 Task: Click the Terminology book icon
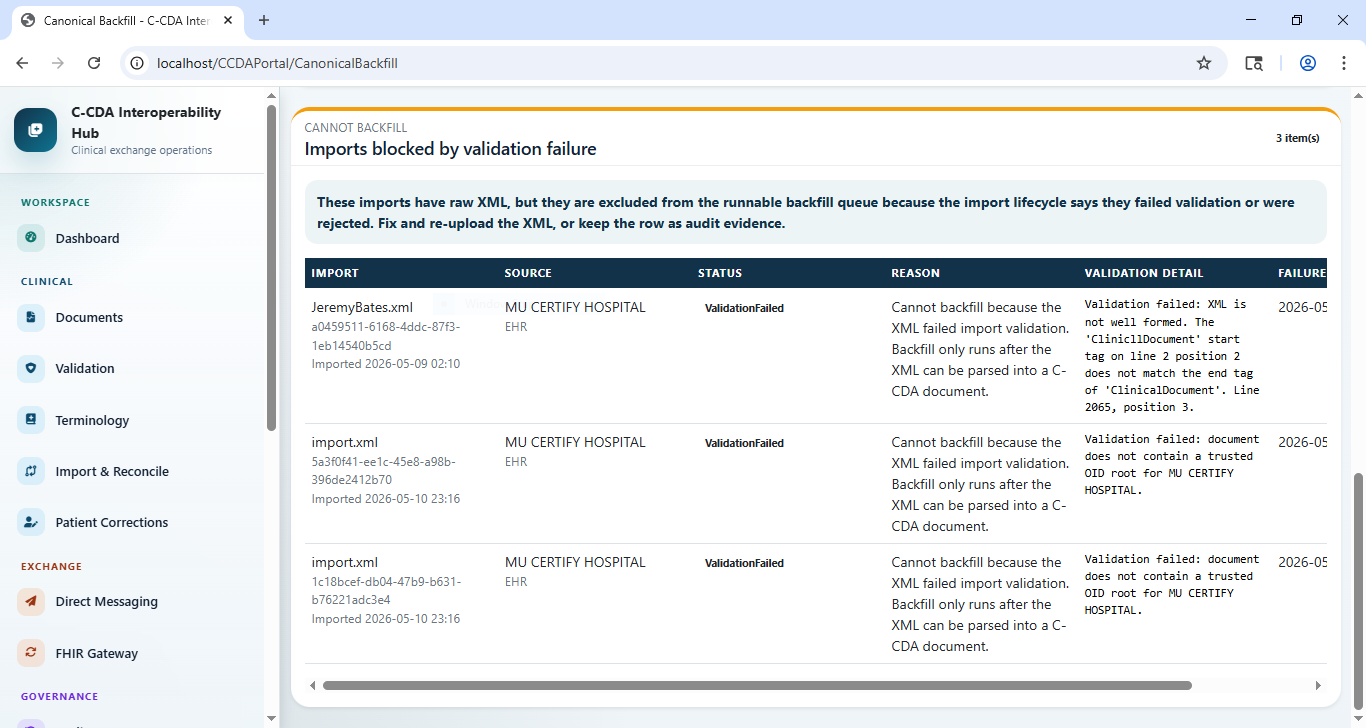tap(31, 420)
